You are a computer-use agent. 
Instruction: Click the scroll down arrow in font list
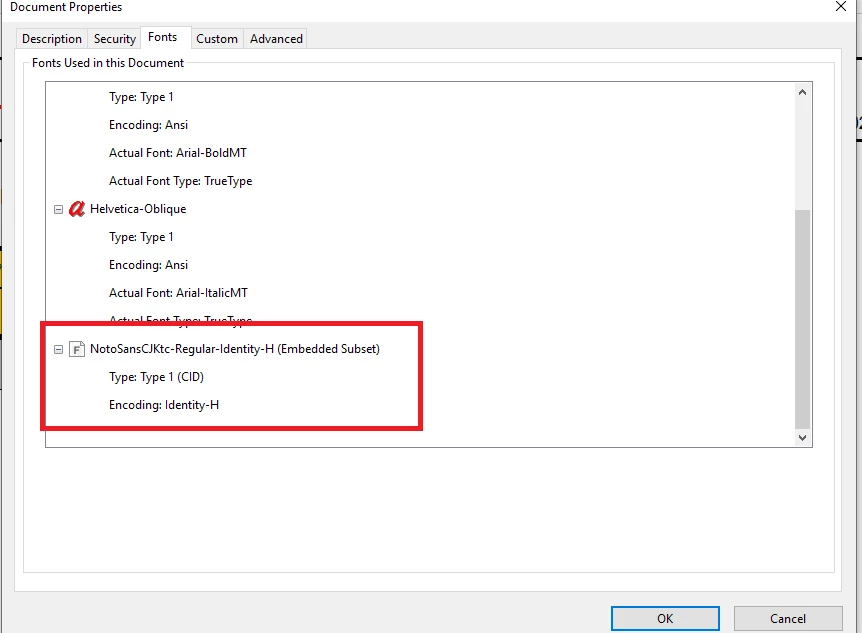pos(803,438)
